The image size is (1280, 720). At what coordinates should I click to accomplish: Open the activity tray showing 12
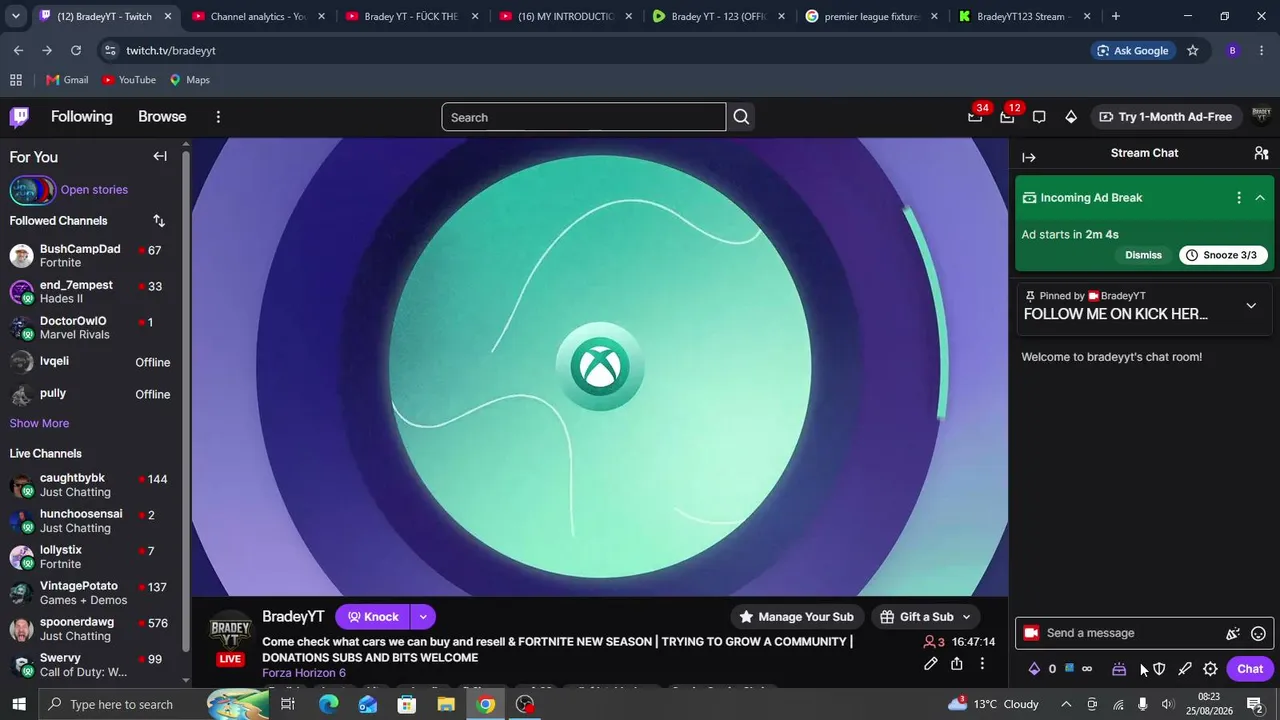1007,117
